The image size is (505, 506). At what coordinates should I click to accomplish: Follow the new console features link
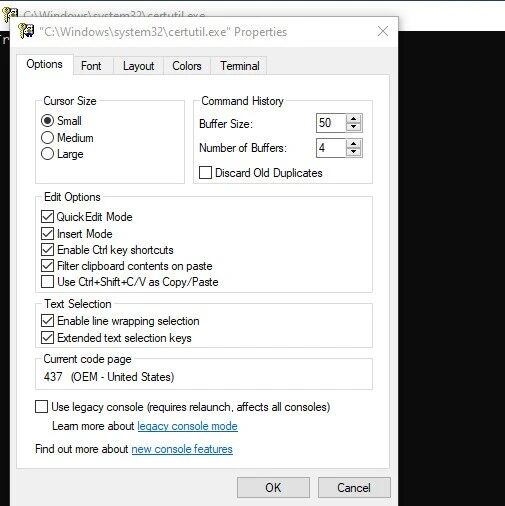pyautogui.click(x=182, y=449)
